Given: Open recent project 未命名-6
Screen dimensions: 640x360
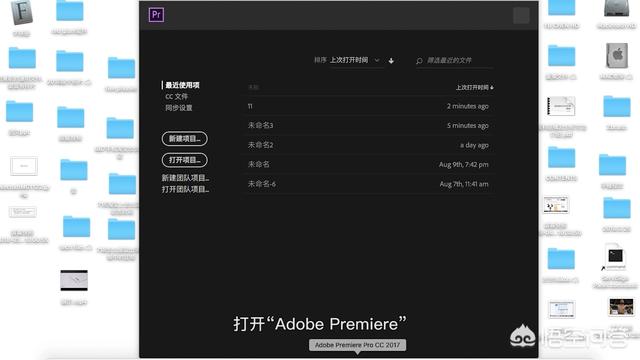Looking at the screenshot, I should click(368, 184).
